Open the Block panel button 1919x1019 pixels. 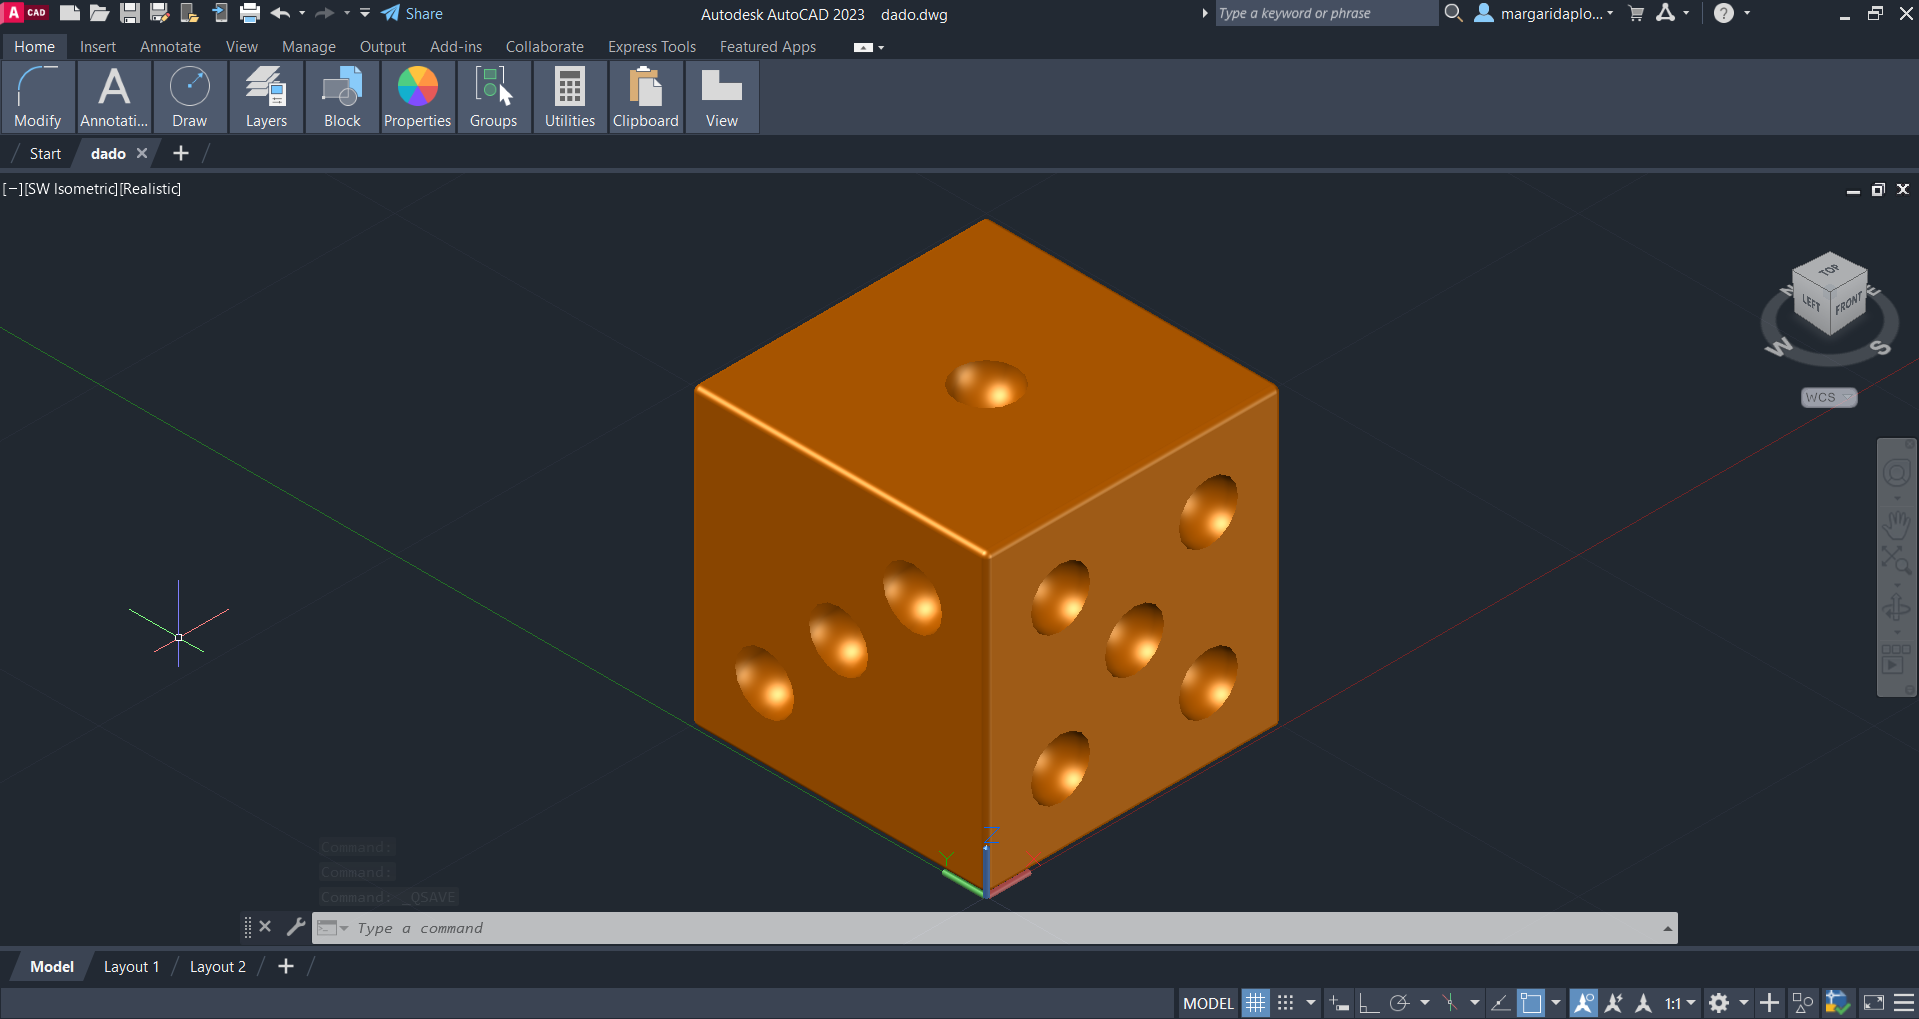(x=342, y=97)
